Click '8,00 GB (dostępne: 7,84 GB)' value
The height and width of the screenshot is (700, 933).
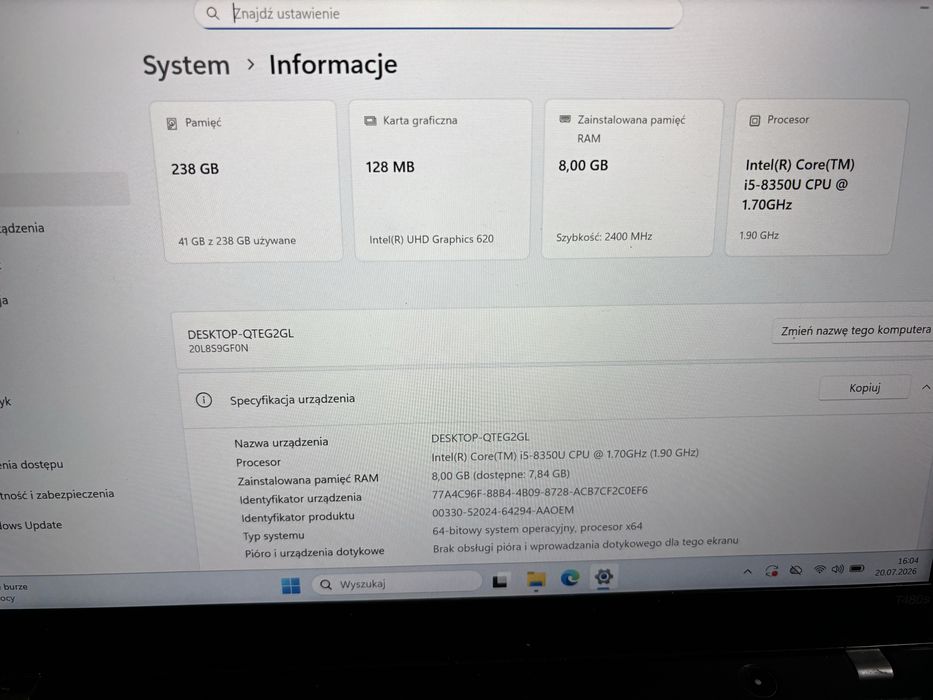click(500, 474)
